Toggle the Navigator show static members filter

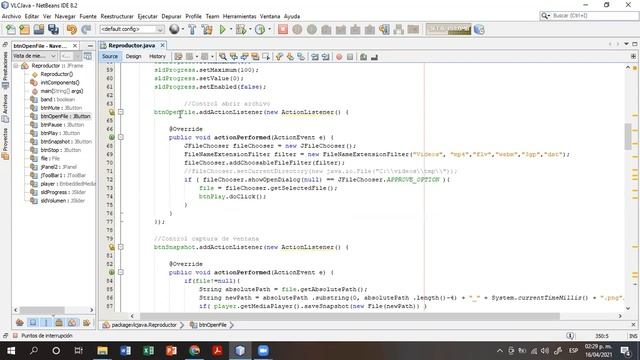[46, 322]
